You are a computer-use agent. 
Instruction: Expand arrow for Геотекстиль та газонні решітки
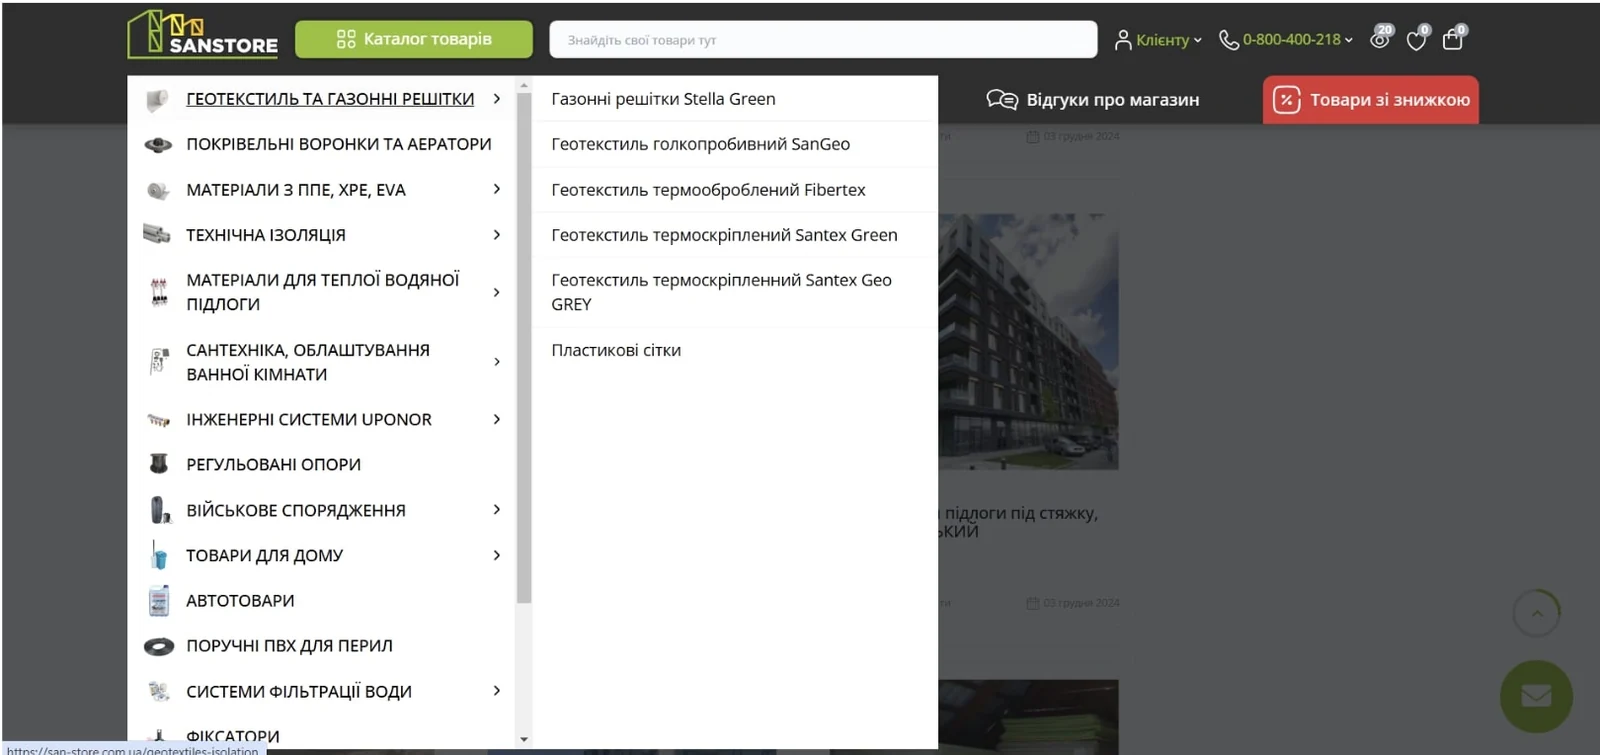497,99
